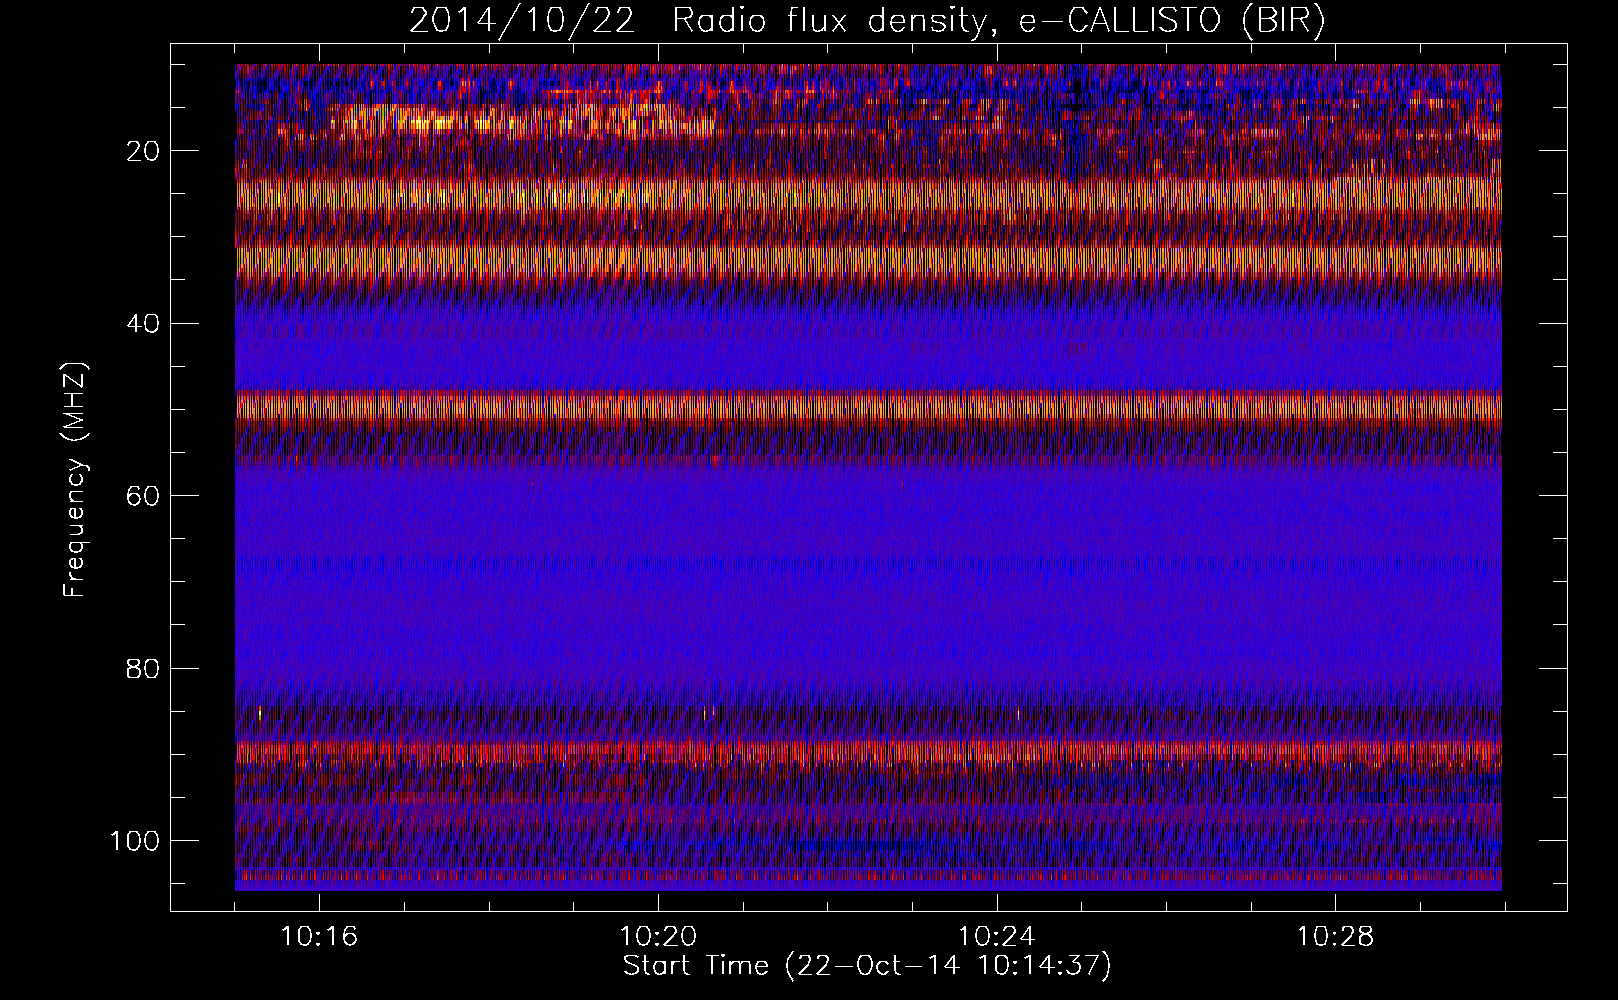
Task: Click the 'Frequency (MHZ)' axis label
Action: coord(75,480)
